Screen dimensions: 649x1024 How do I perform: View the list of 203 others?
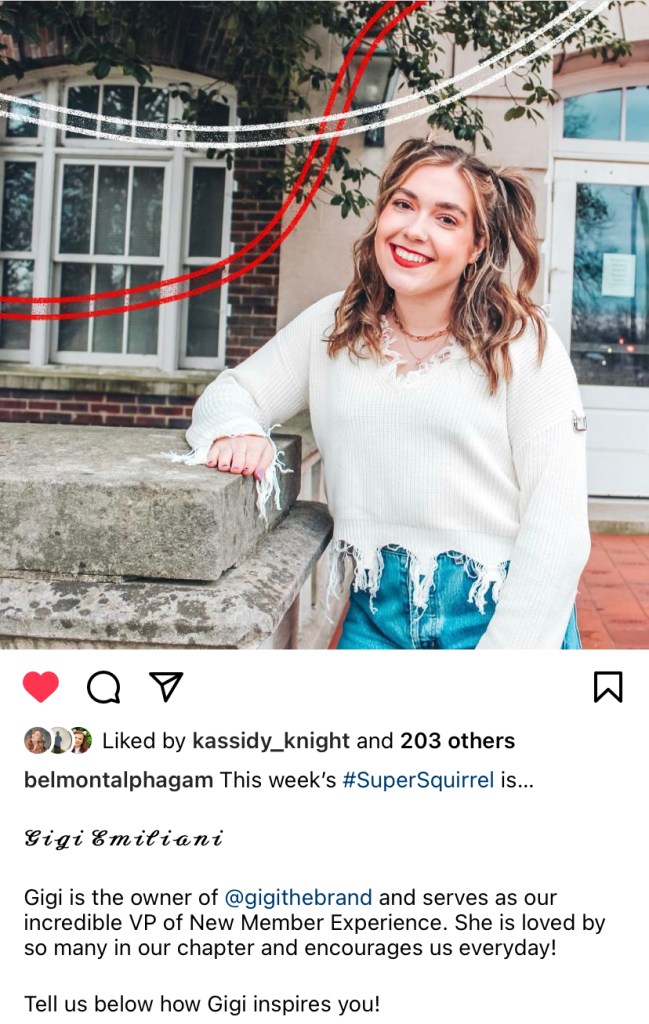[458, 741]
